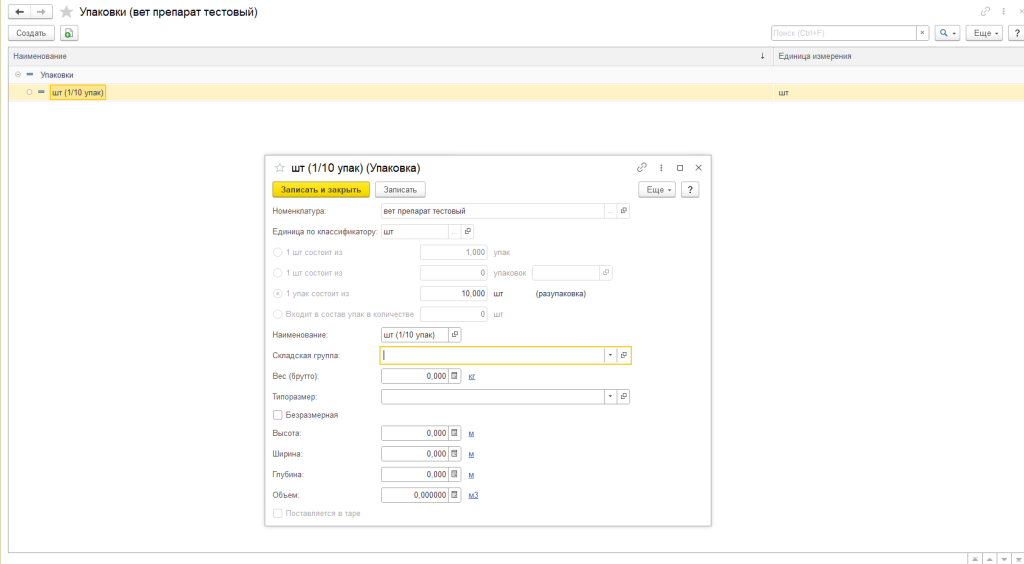This screenshot has width=1024, height=564.
Task: Click into the Поиск (Ctrl+F) search field
Action: tap(842, 33)
